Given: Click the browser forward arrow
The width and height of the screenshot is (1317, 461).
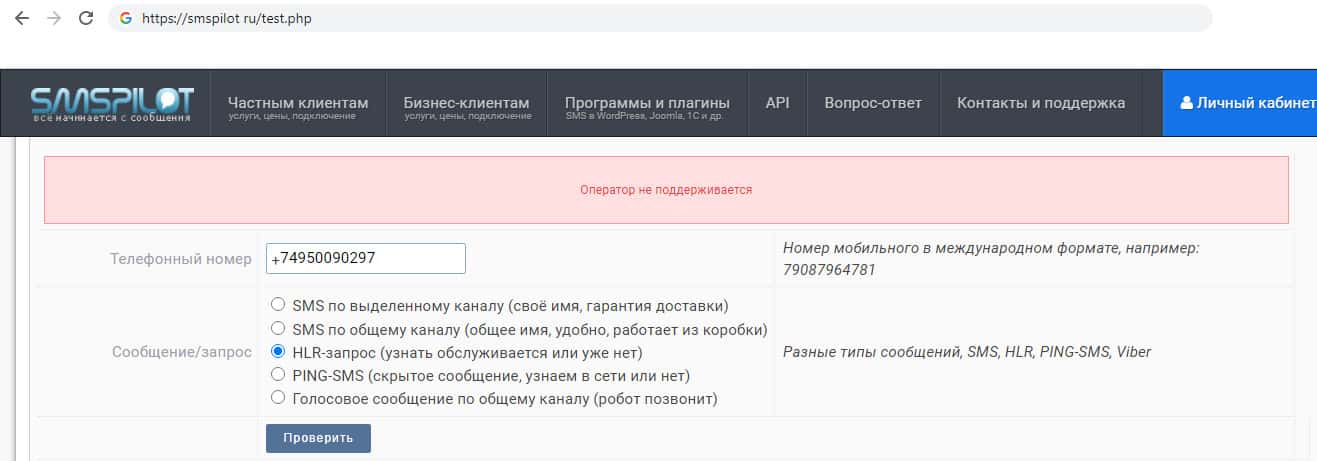Looking at the screenshot, I should (53, 18).
